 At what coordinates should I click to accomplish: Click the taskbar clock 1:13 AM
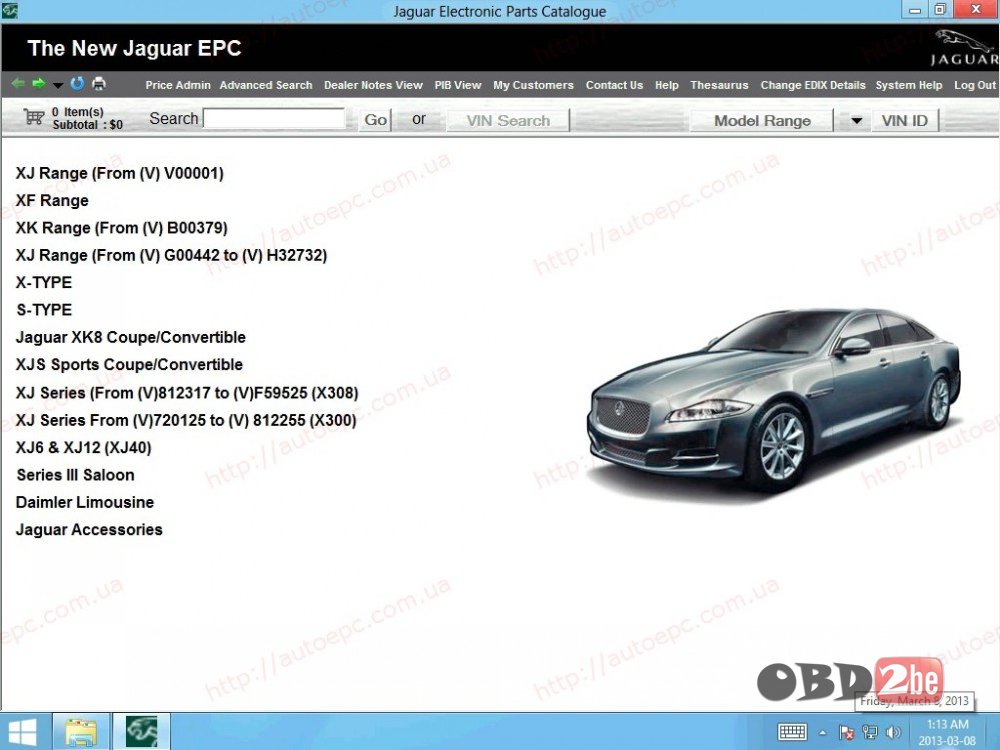click(947, 724)
